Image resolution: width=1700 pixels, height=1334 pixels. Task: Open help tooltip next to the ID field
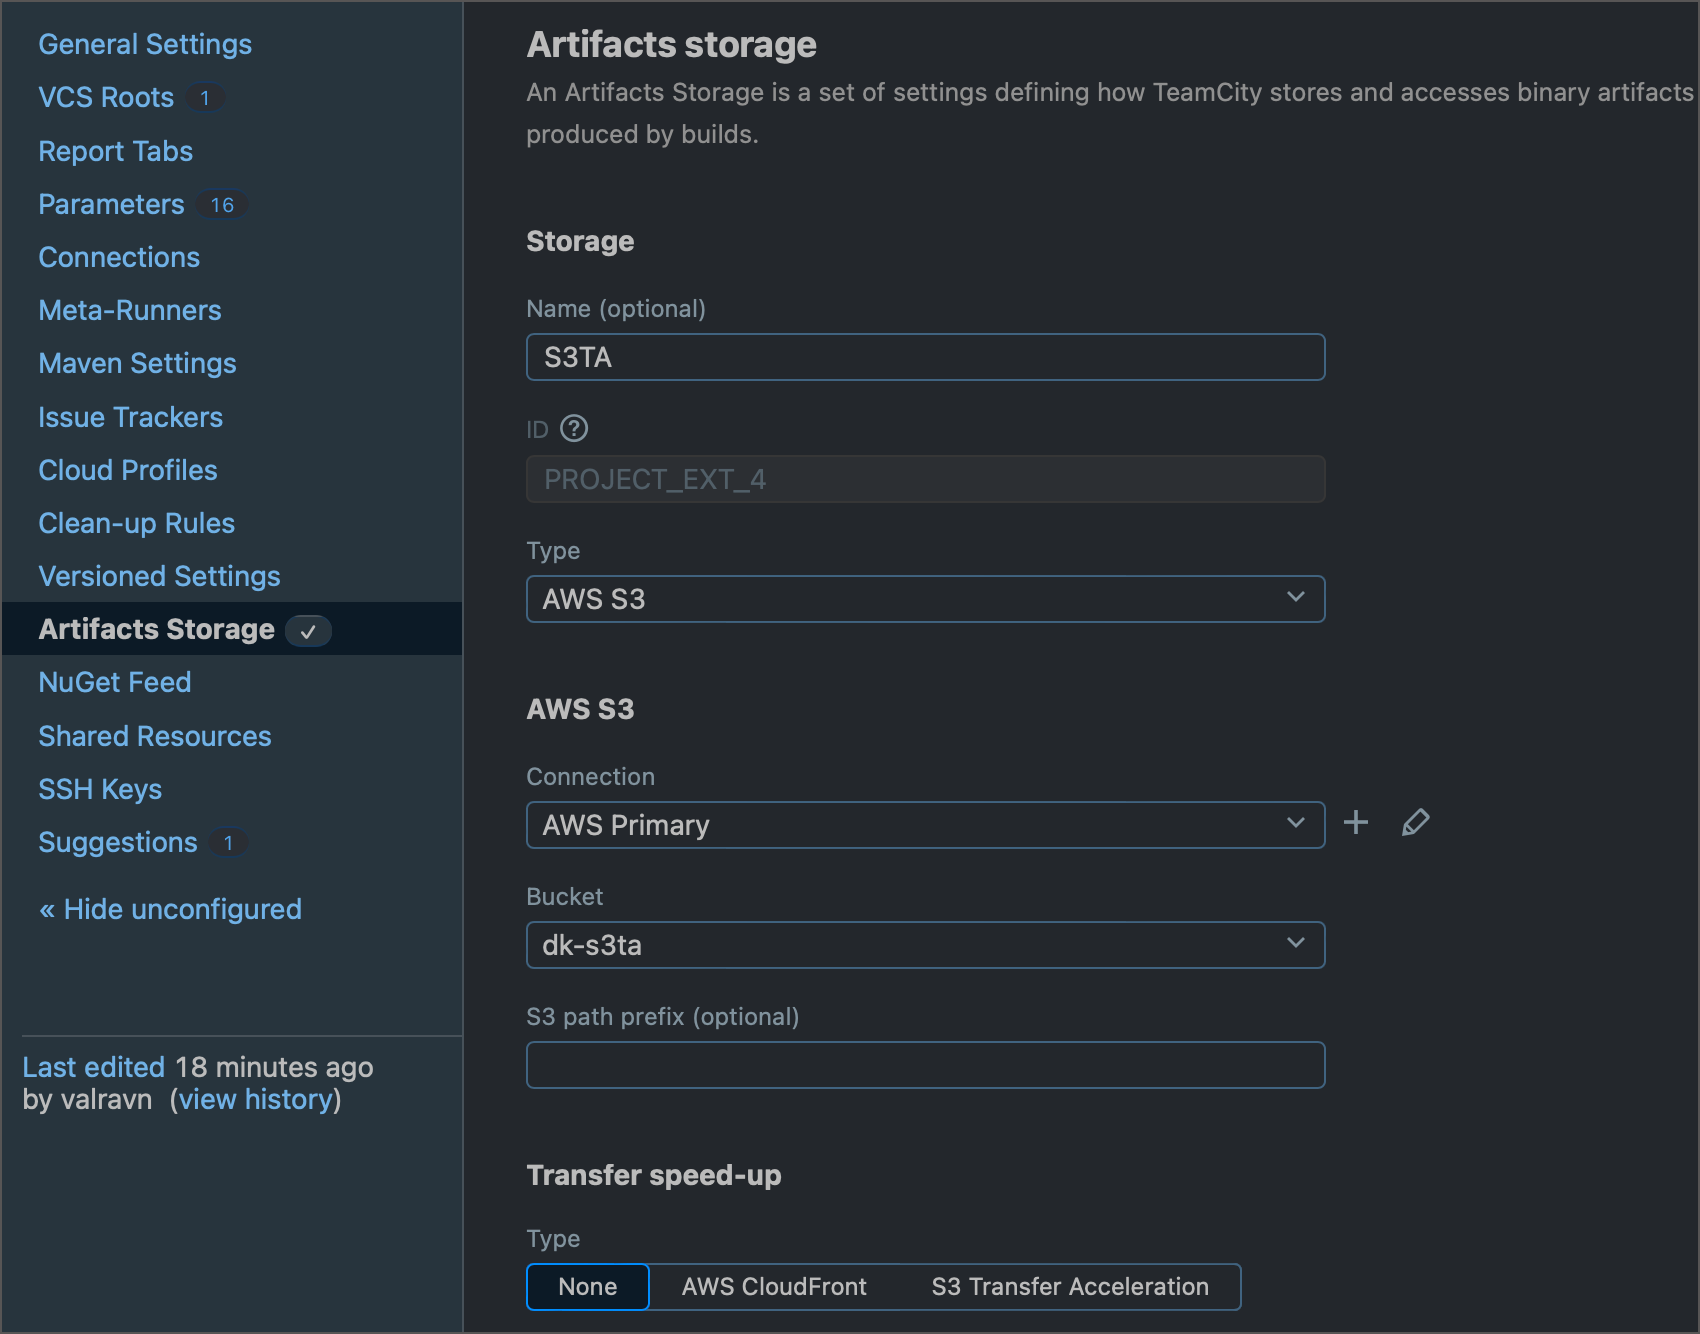click(x=573, y=428)
